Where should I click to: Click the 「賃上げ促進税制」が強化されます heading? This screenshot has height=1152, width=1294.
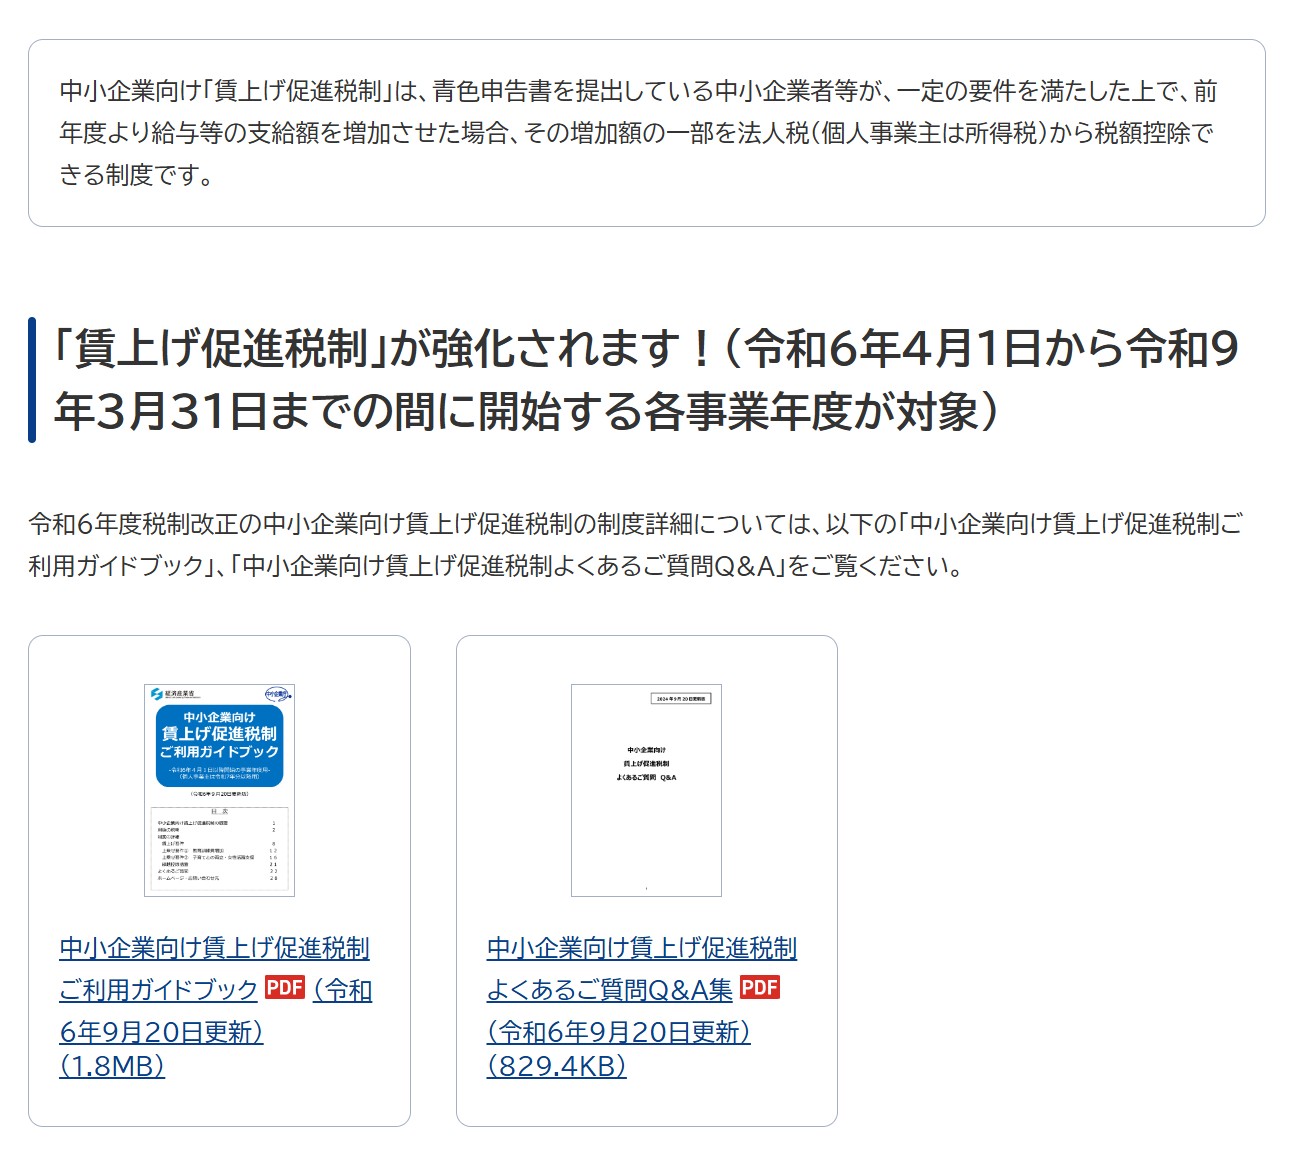(x=645, y=380)
